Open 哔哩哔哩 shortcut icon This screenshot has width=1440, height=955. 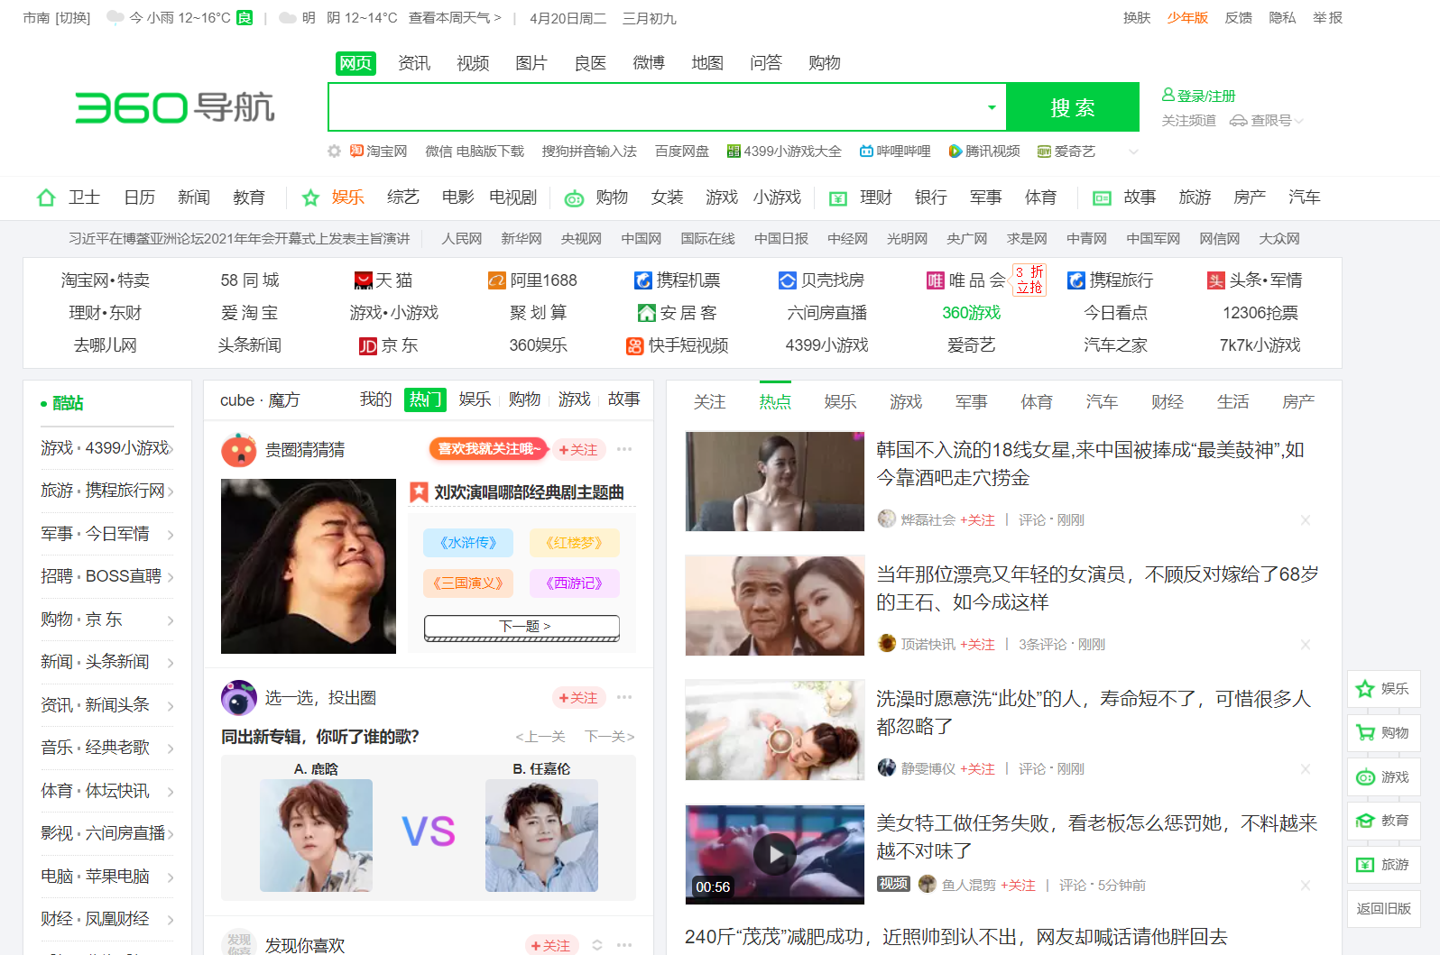866,151
